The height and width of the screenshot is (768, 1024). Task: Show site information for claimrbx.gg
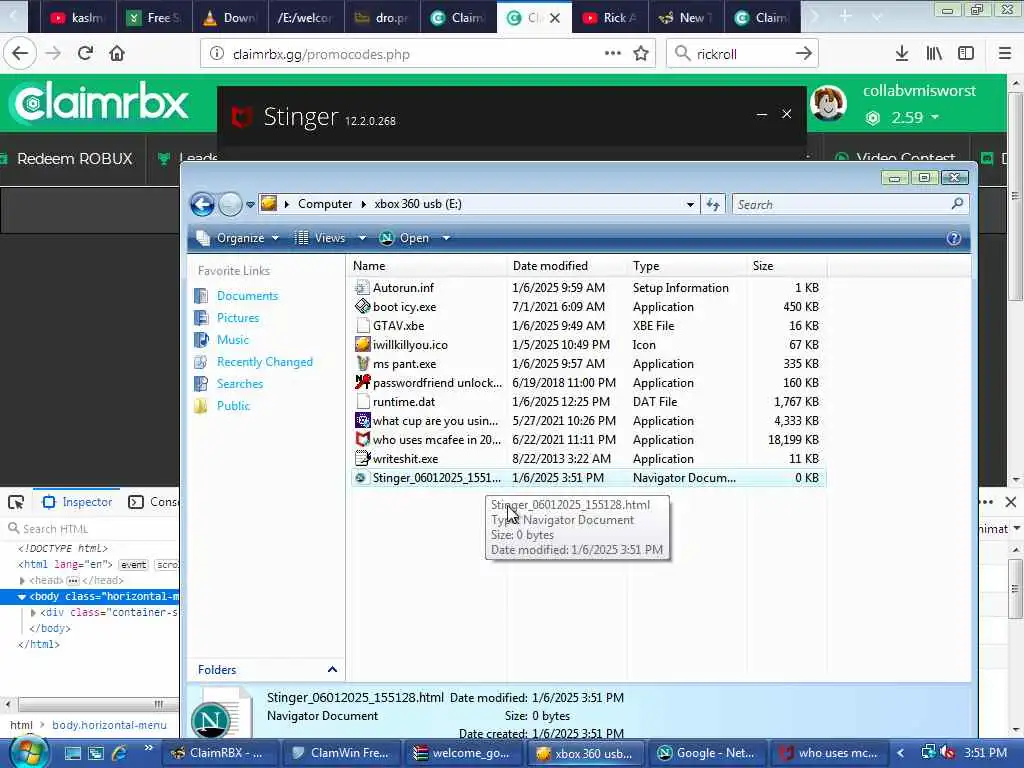217,54
